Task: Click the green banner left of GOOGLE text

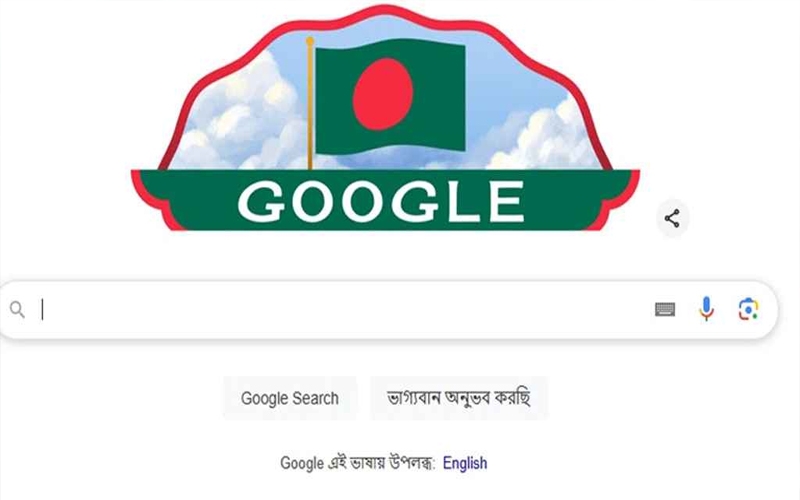Action: (x=189, y=200)
